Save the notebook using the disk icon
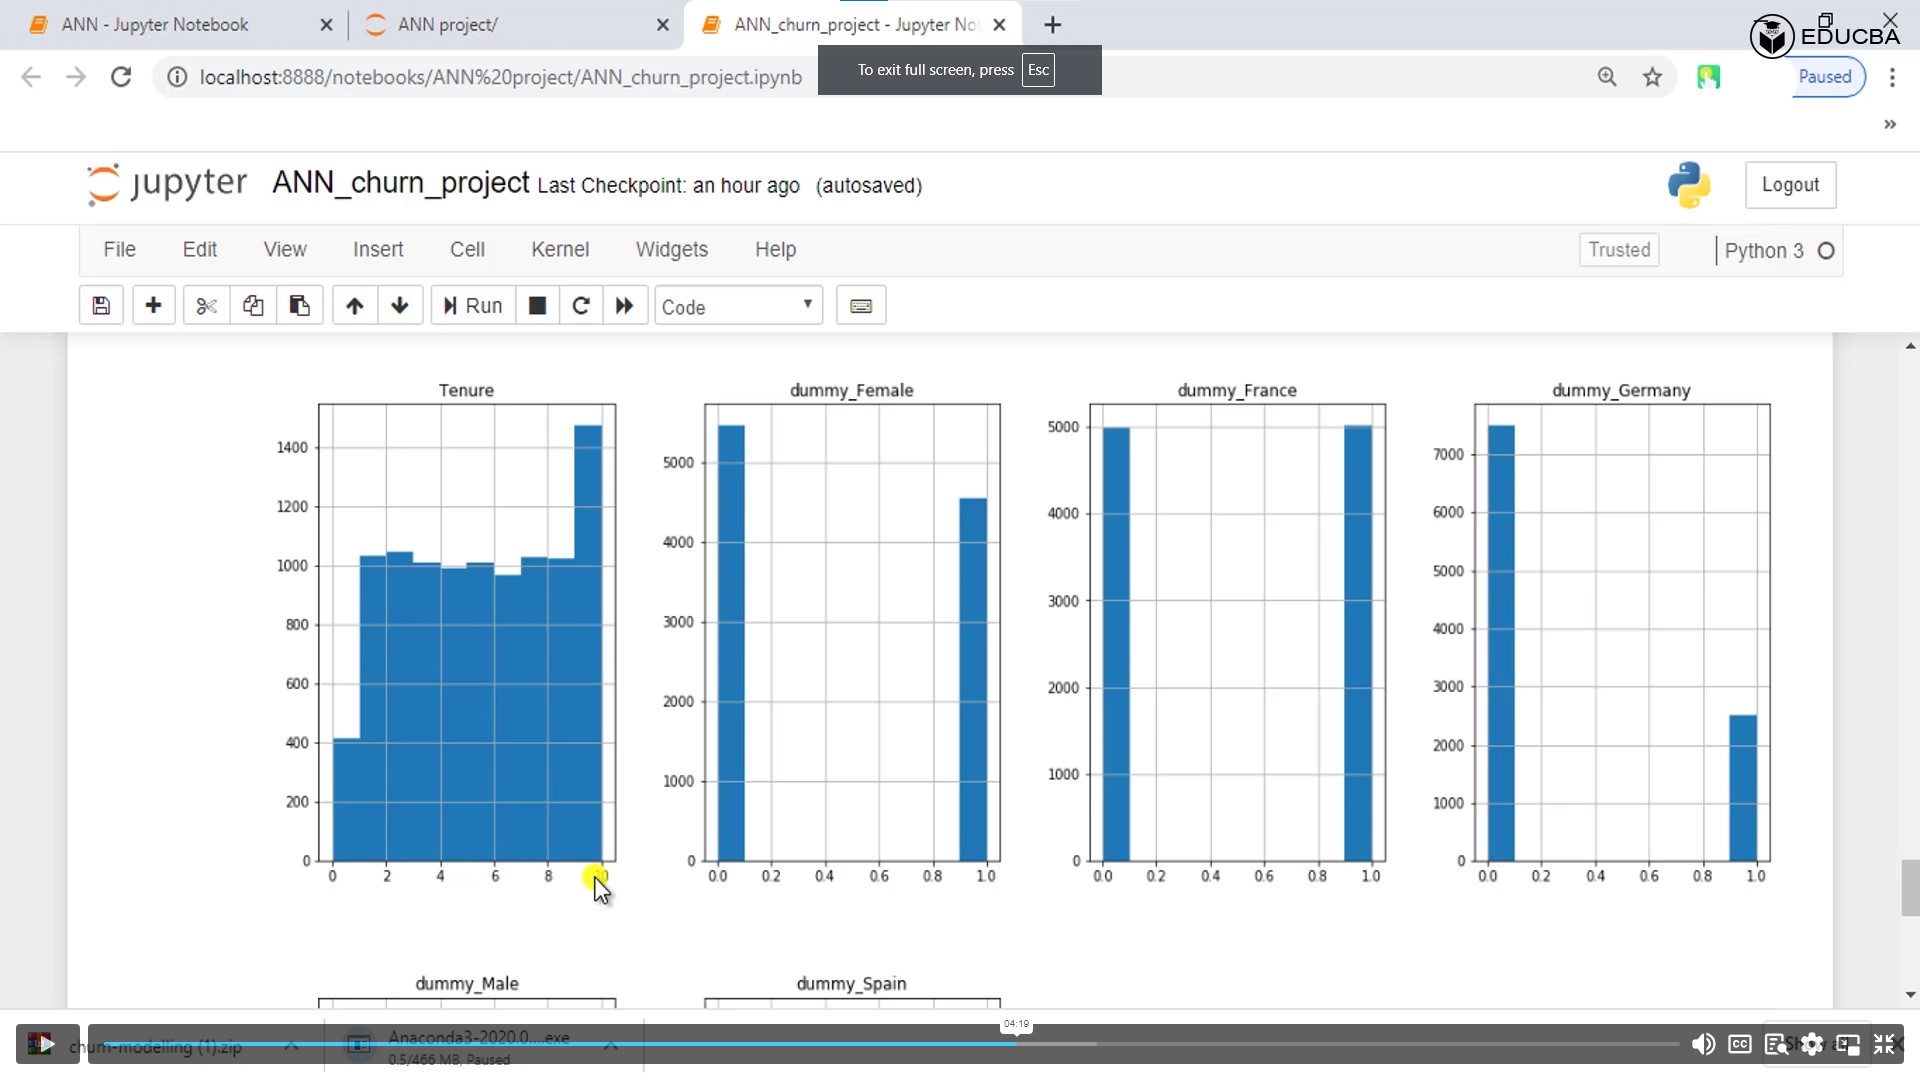Image resolution: width=1920 pixels, height=1080 pixels. pyautogui.click(x=101, y=305)
